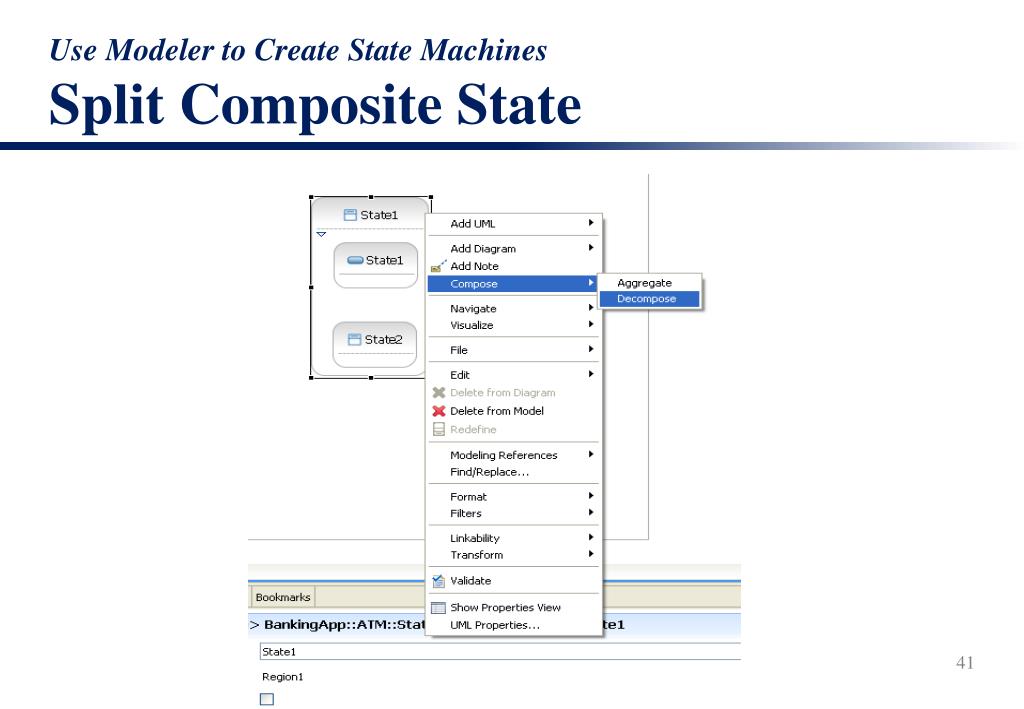Choose Add Note in the context menu

point(513,266)
